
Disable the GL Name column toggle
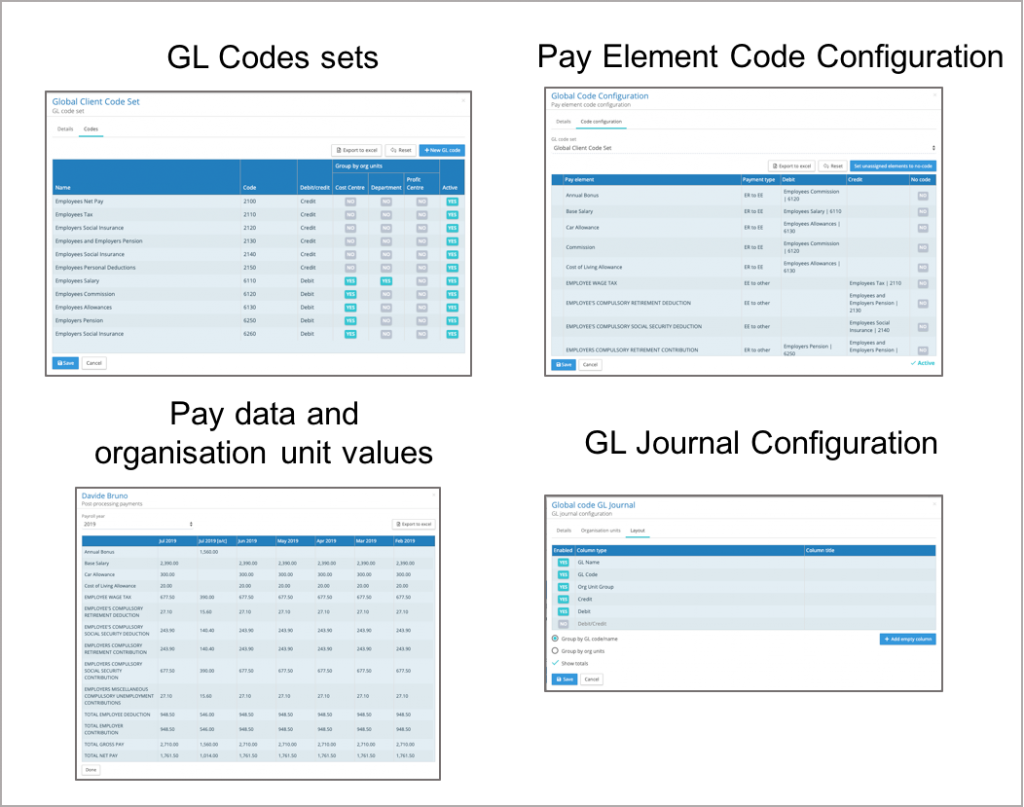tap(563, 563)
